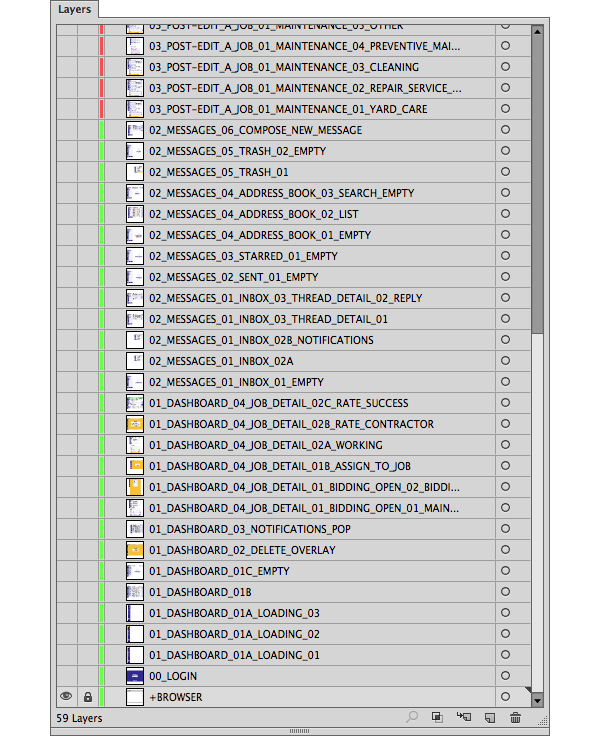Click the Locate Object magnifier icon
Screen dimensions: 600x736
click(x=412, y=717)
